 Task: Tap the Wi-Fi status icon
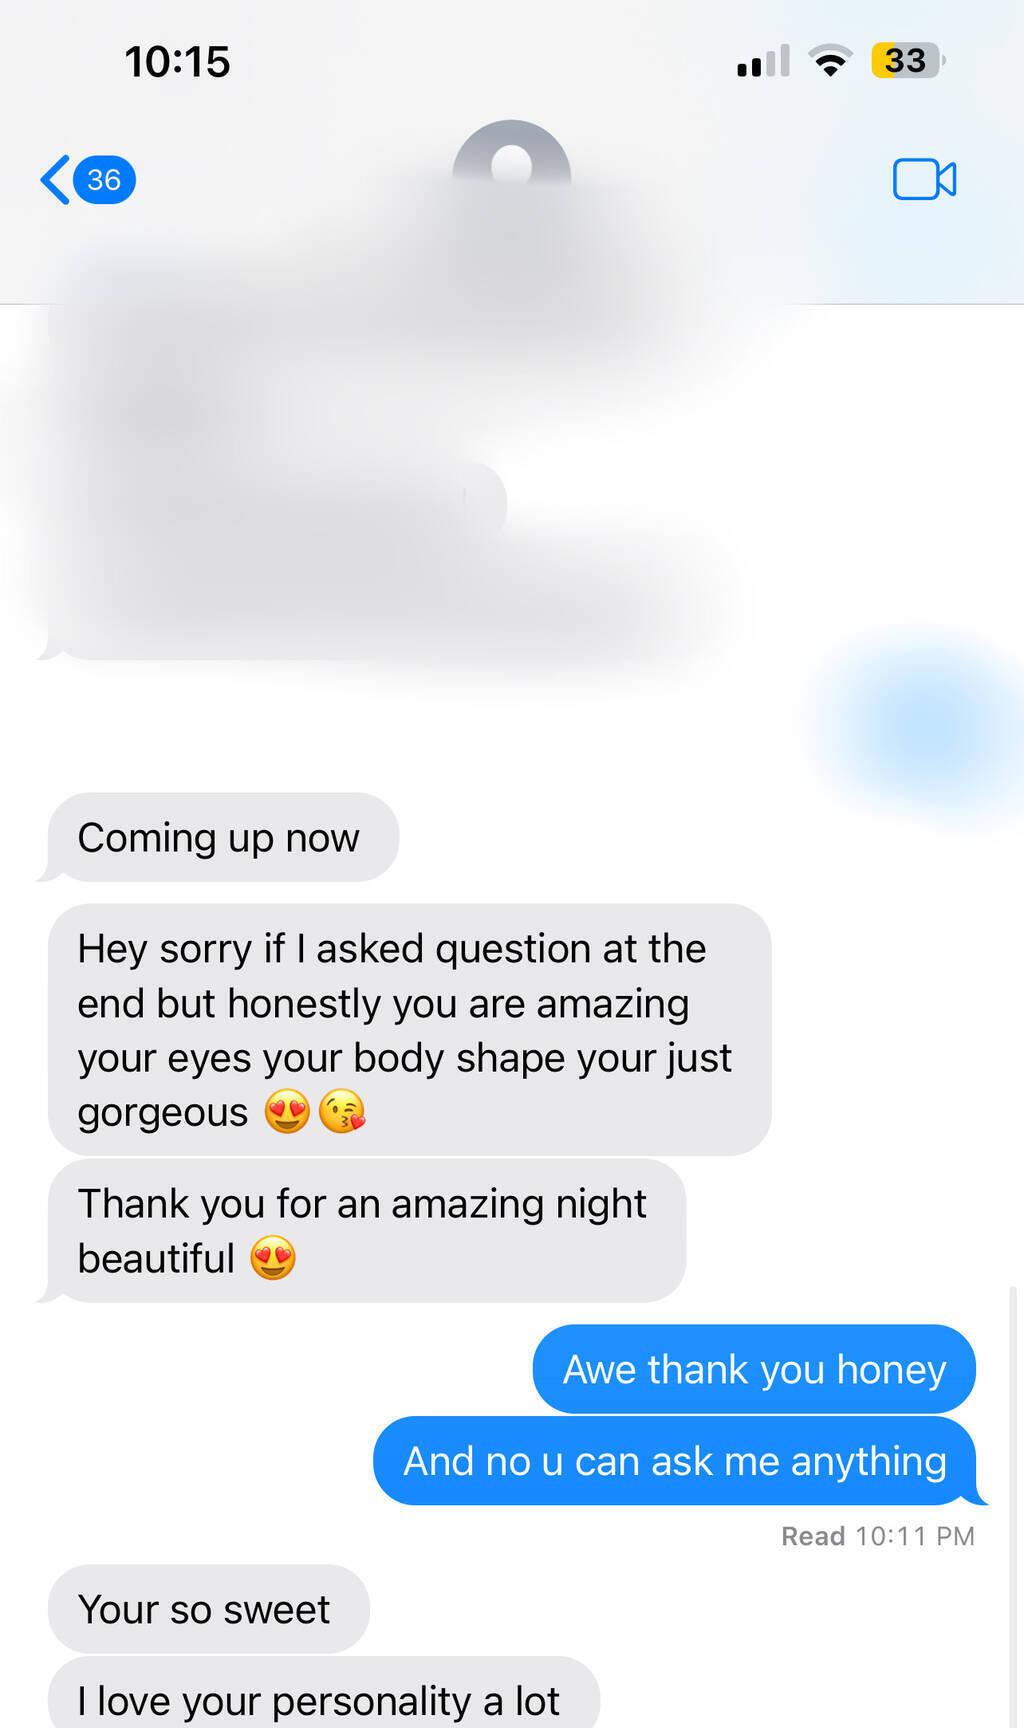829,61
